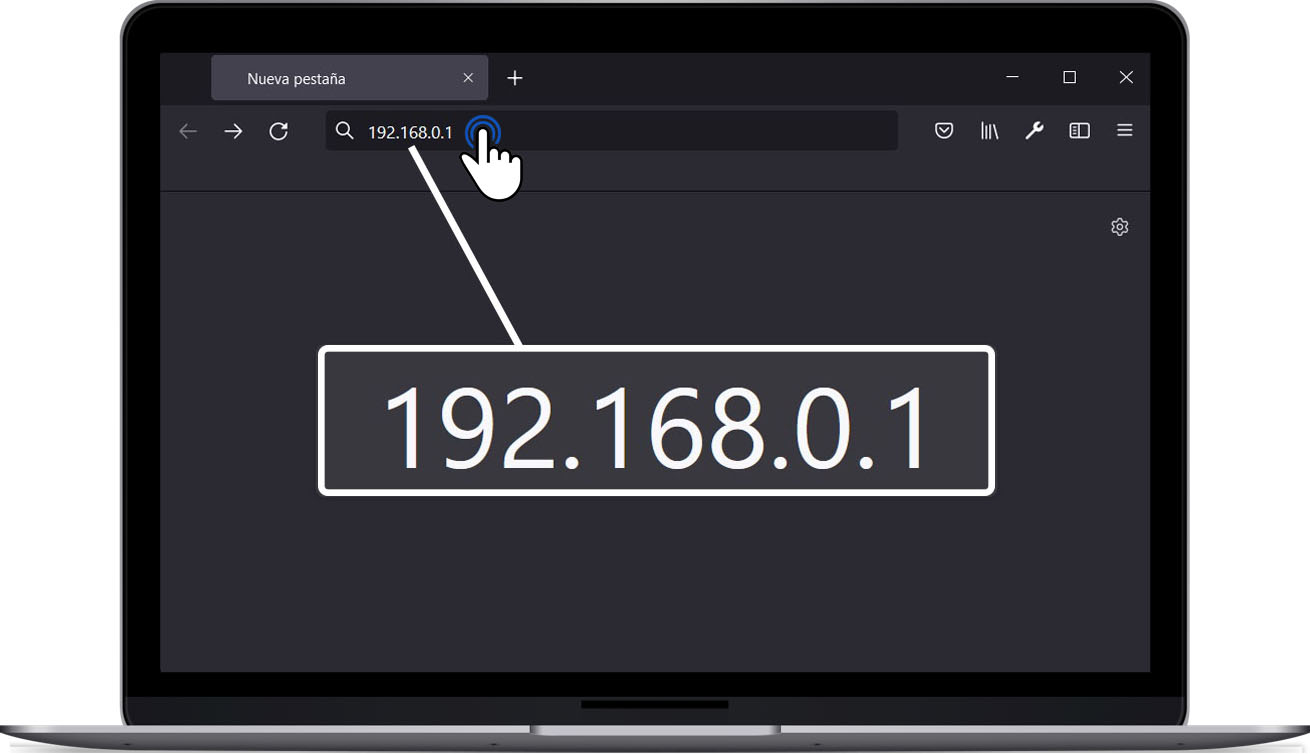
Task: Maximize the browser window
Action: coord(1069,77)
